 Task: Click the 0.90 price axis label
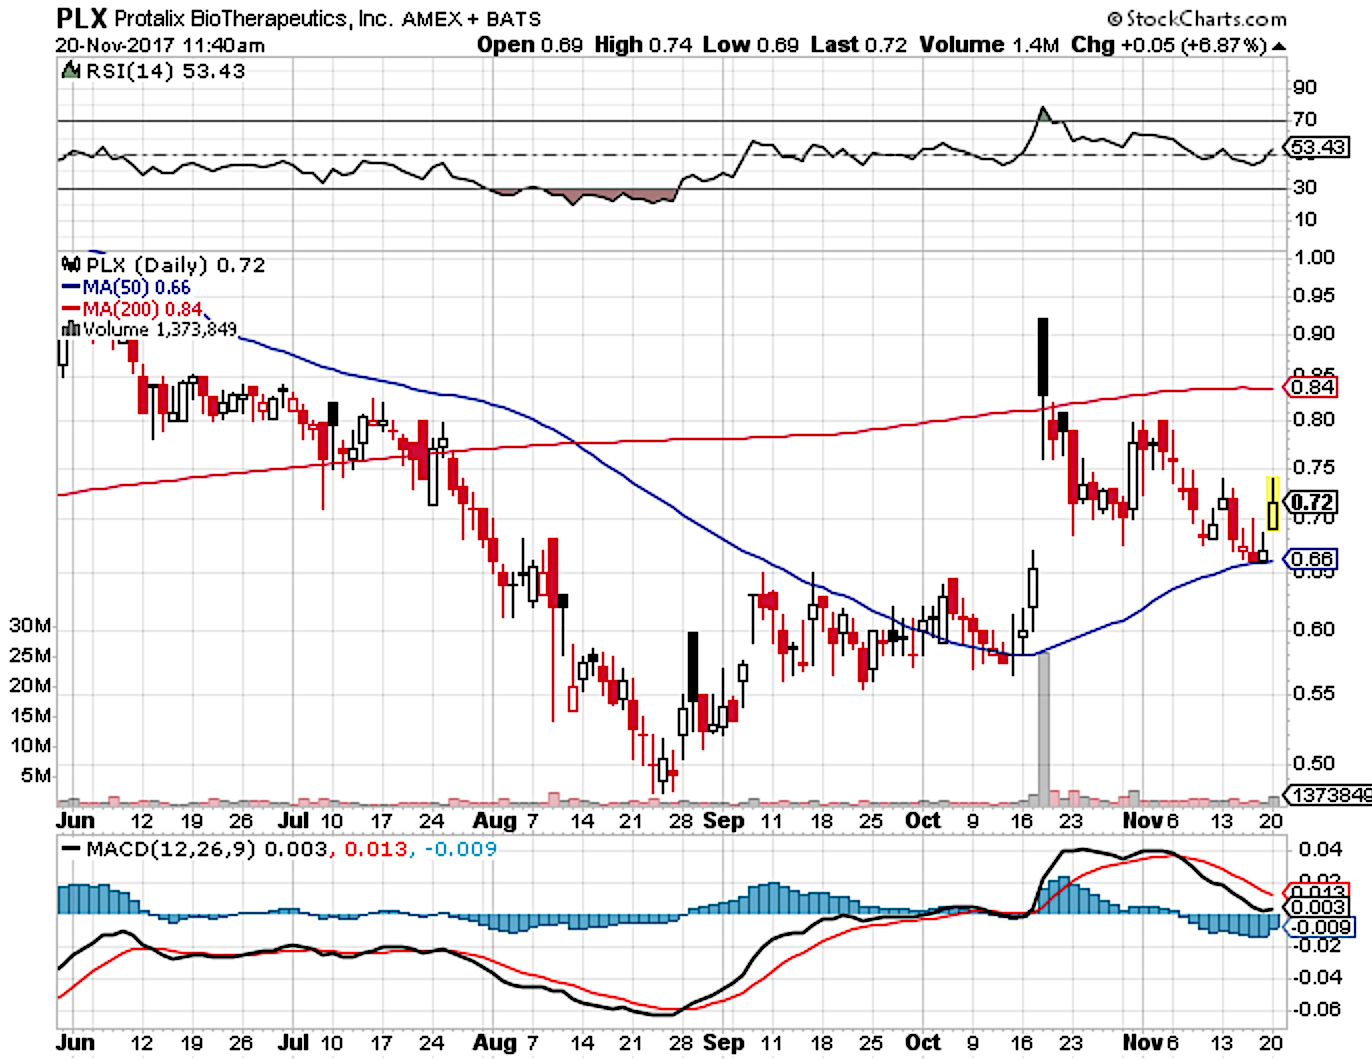[1314, 333]
